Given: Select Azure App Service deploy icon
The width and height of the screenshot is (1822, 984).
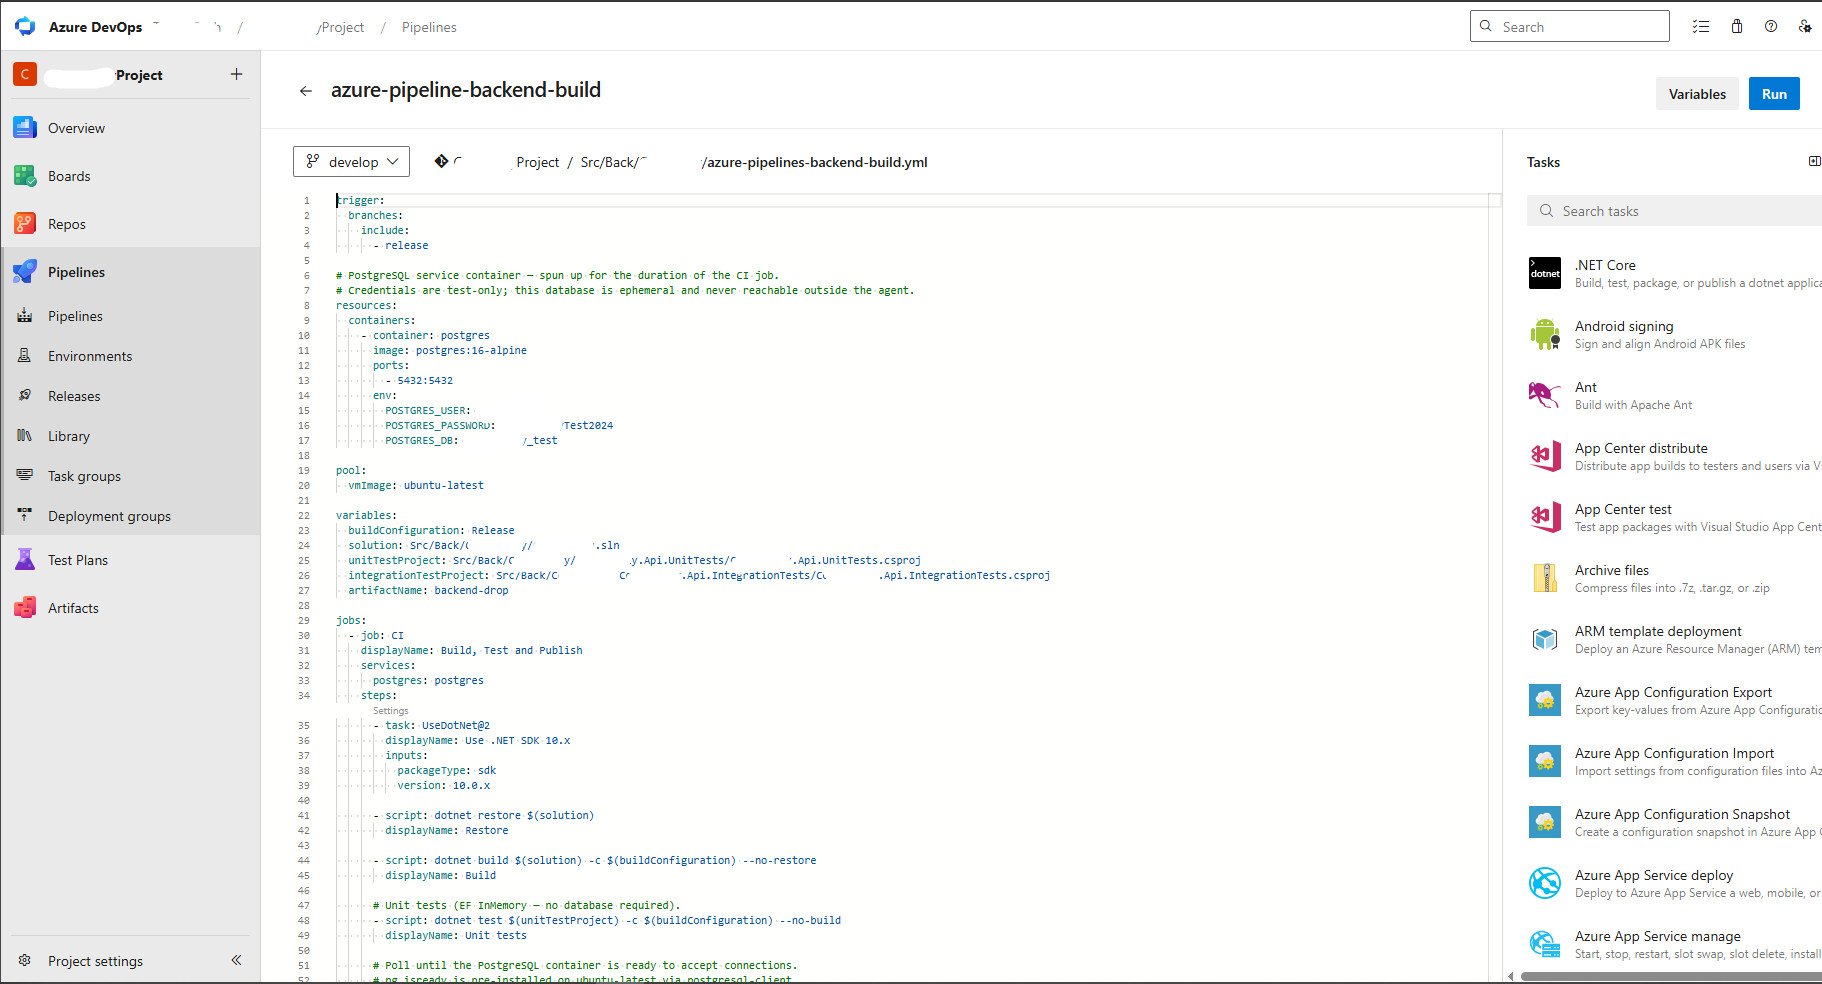Looking at the screenshot, I should pyautogui.click(x=1545, y=883).
